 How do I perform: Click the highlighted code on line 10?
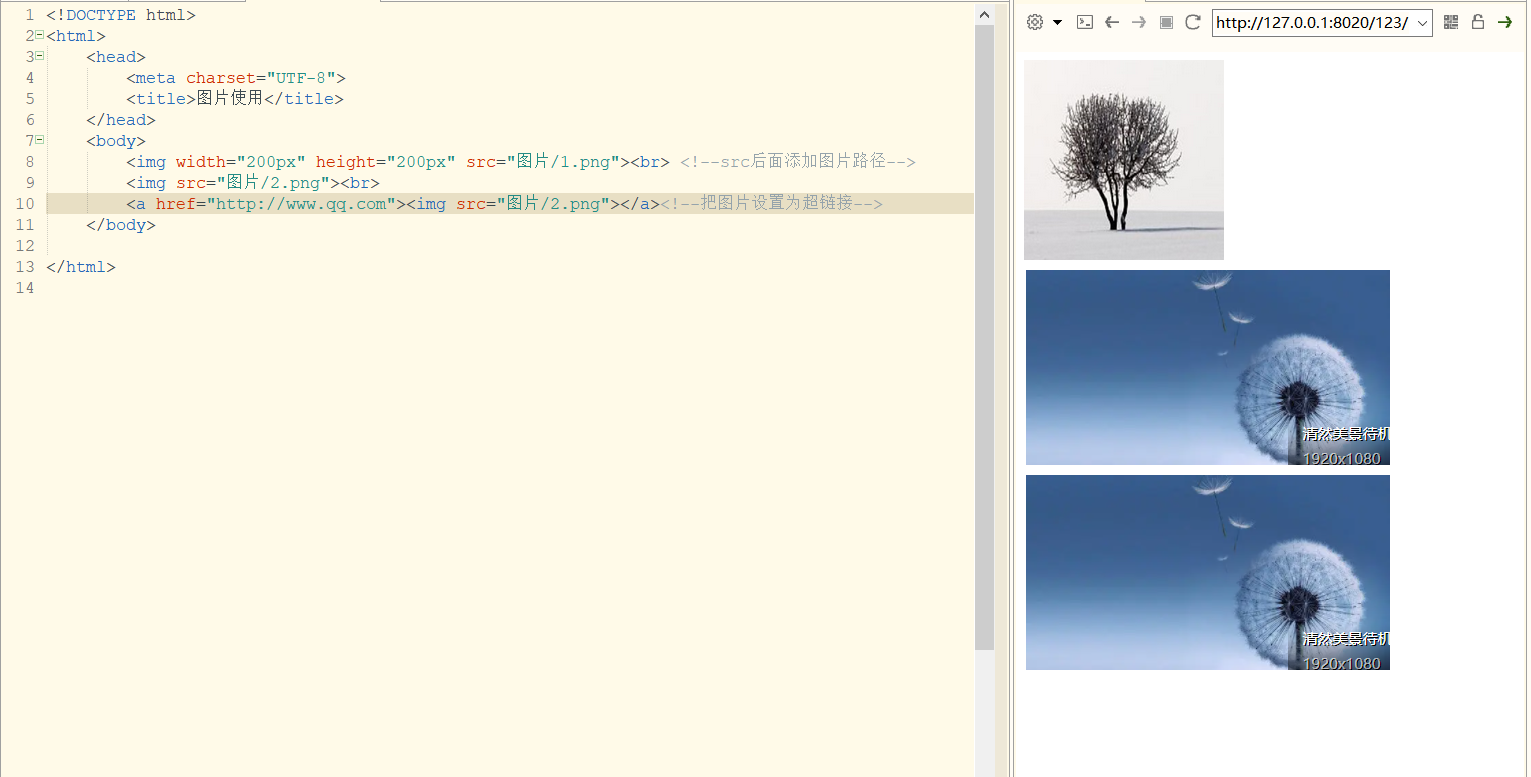(400, 203)
